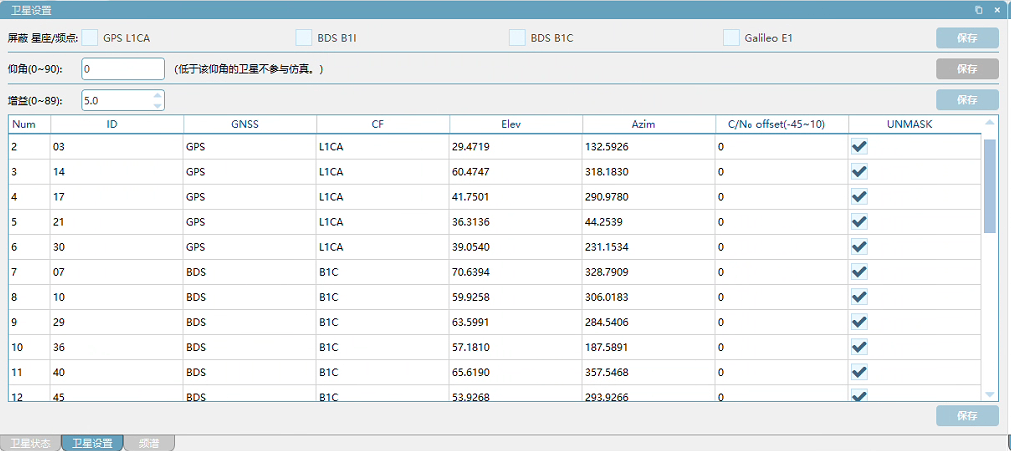This screenshot has height=451, width=1011.
Task: Uncheck UNMASK for BDS satellite 07
Action: click(x=859, y=272)
